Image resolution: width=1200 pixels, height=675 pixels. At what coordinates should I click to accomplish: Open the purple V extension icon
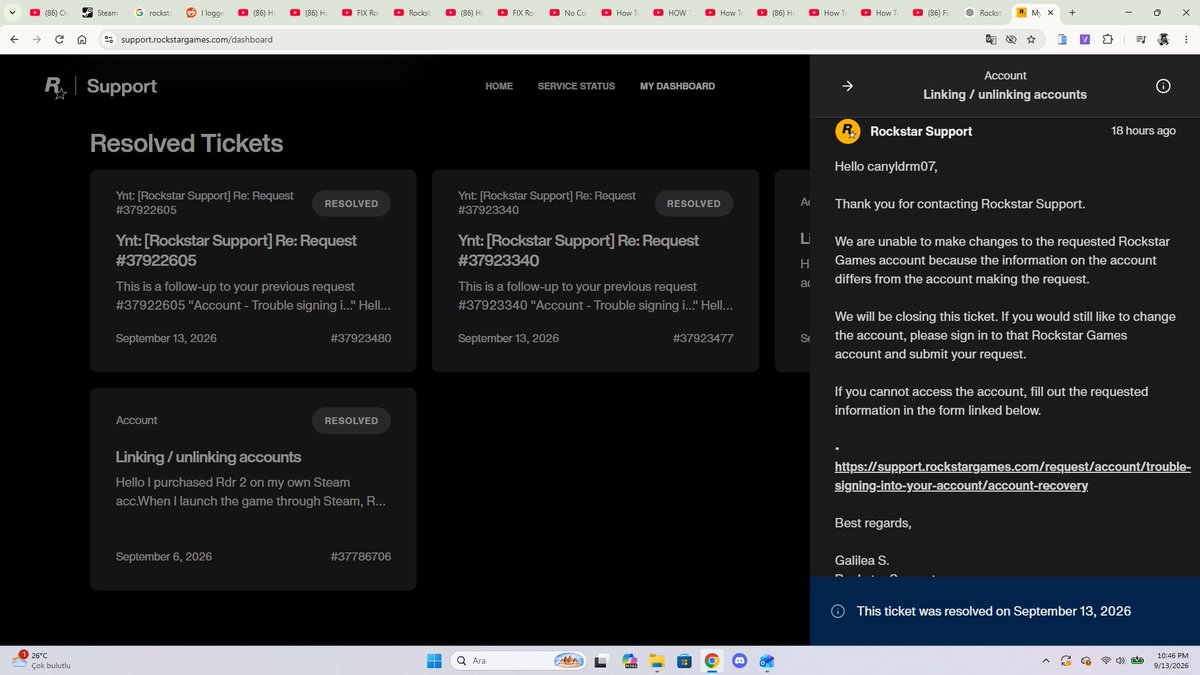[1084, 40]
